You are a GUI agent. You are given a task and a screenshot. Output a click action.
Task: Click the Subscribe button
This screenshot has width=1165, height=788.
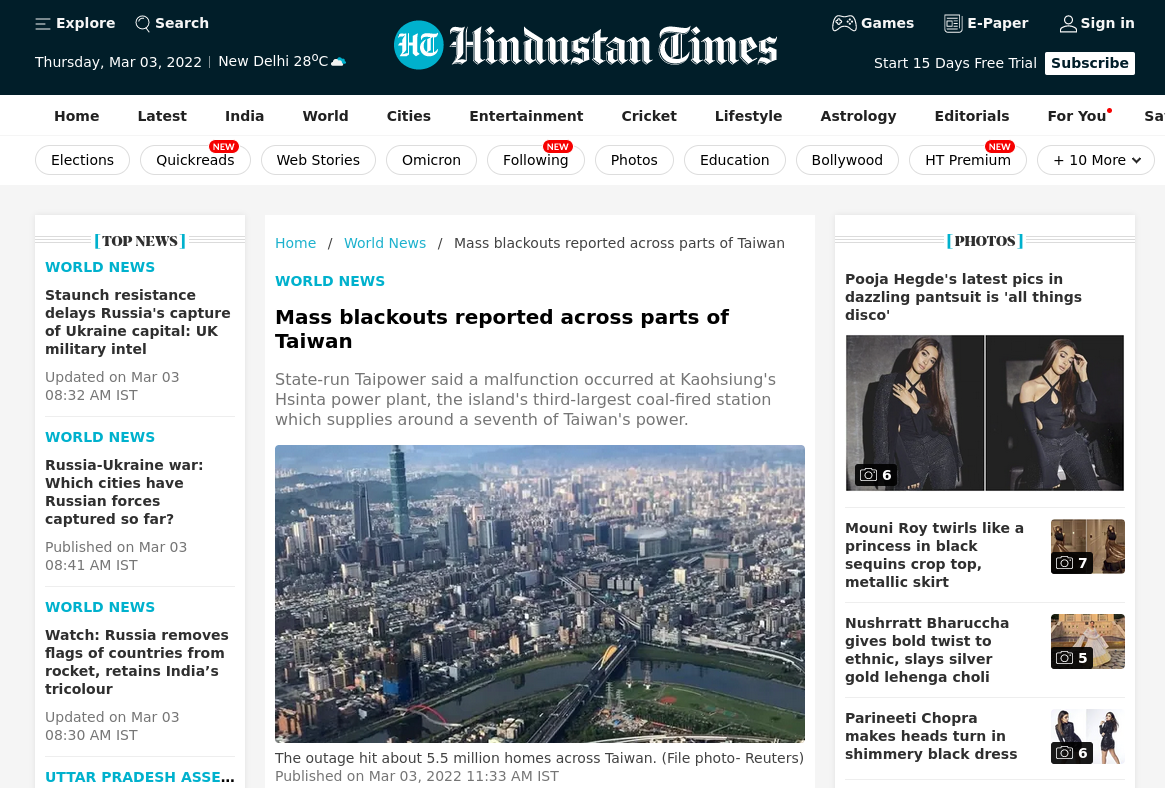tap(1089, 63)
